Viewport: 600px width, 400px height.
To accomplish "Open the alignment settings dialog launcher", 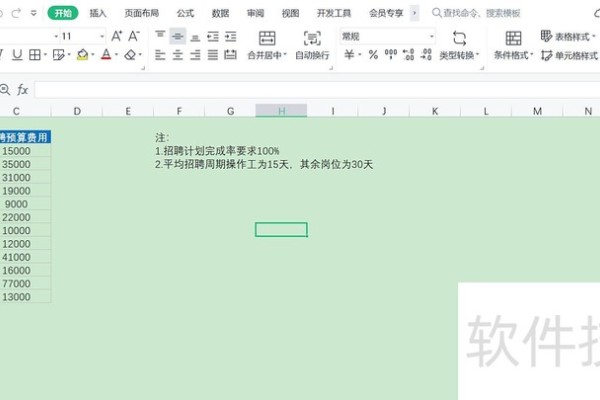I will (331, 68).
